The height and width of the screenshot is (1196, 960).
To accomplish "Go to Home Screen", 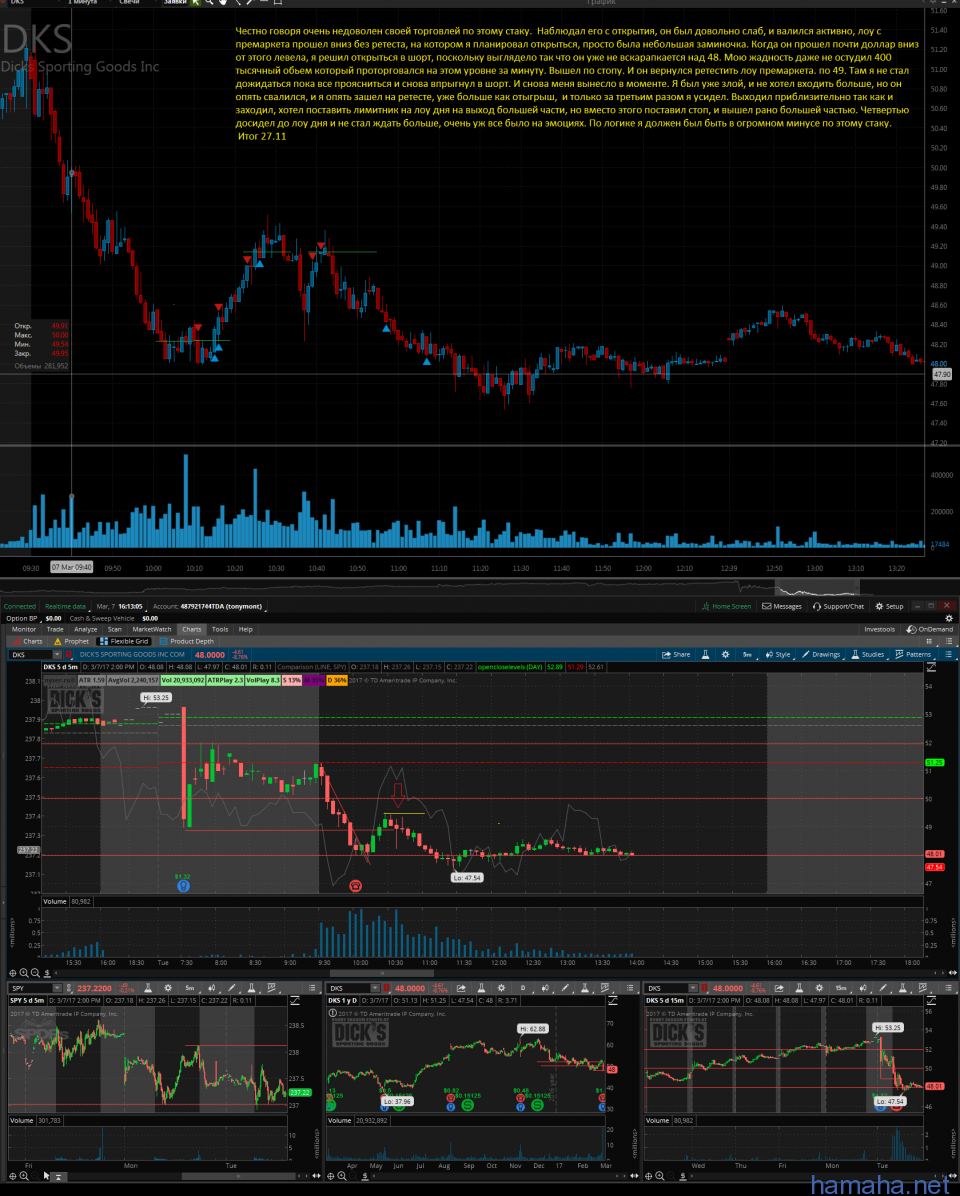I will pyautogui.click(x=726, y=606).
